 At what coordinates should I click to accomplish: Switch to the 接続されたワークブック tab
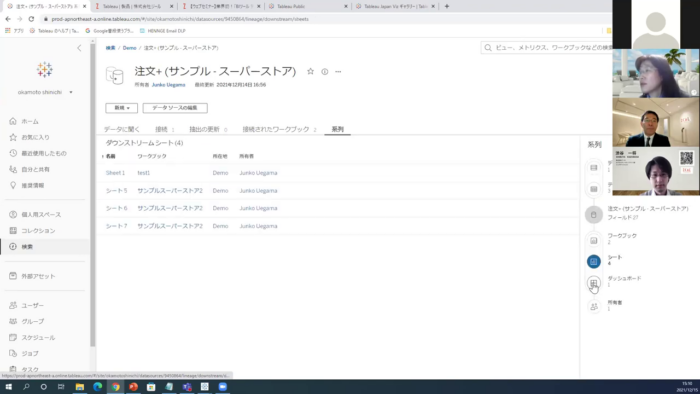coord(279,129)
